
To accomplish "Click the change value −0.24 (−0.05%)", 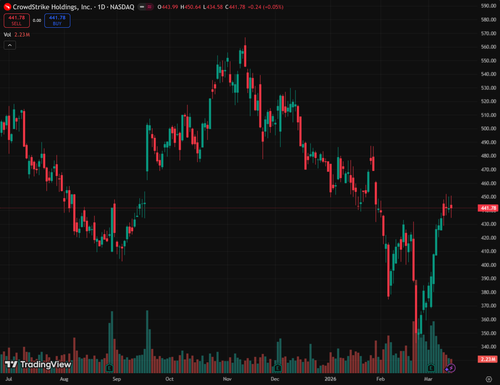I will (265, 7).
